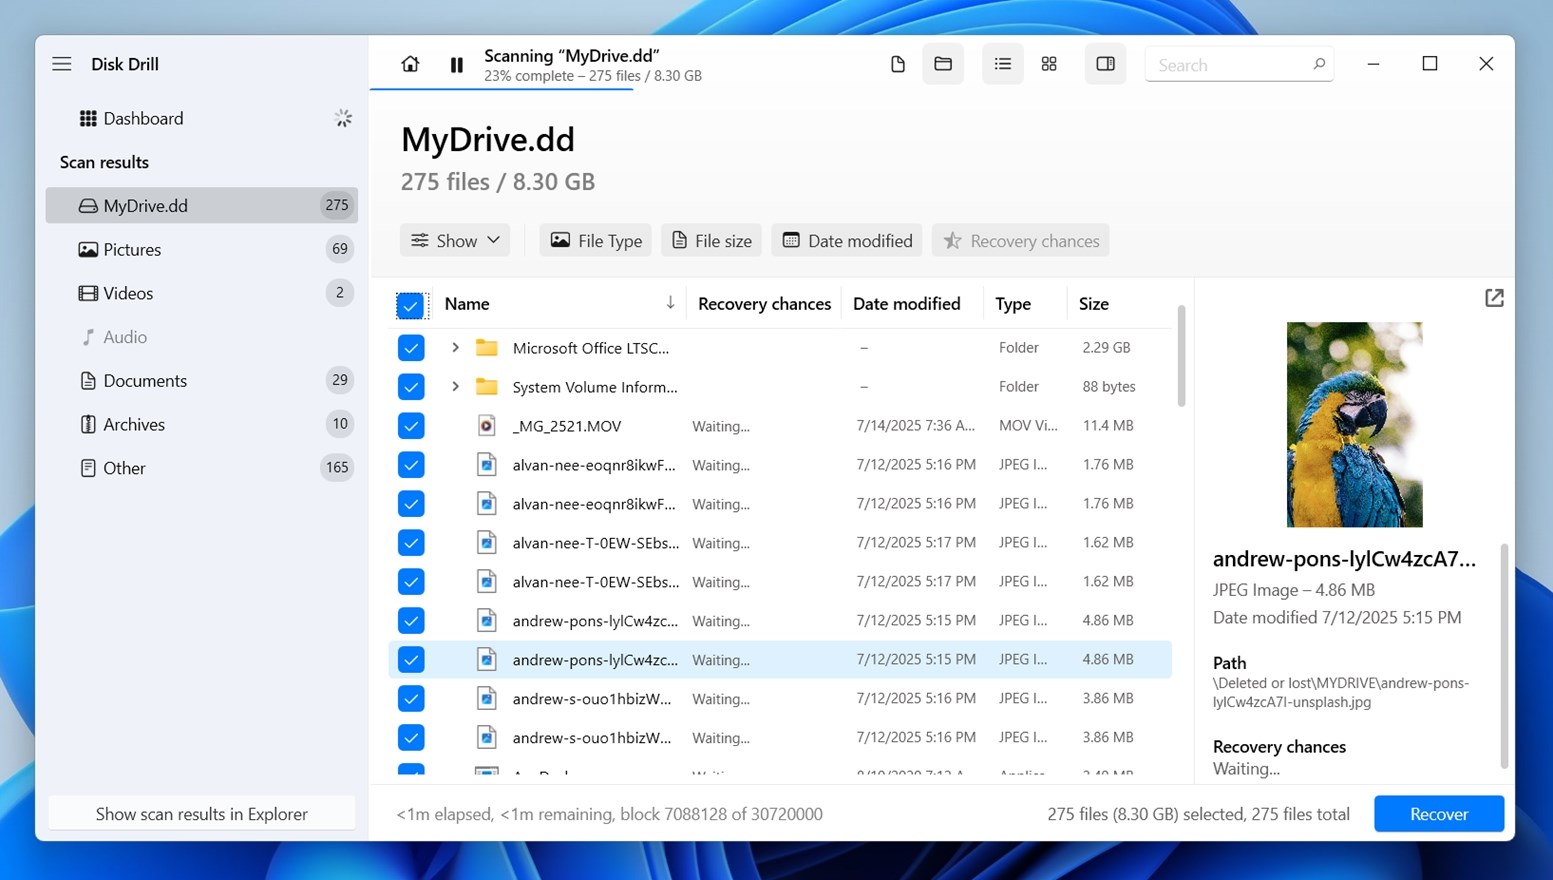
Task: Click the magnifier icon in Search box
Action: (x=1319, y=64)
